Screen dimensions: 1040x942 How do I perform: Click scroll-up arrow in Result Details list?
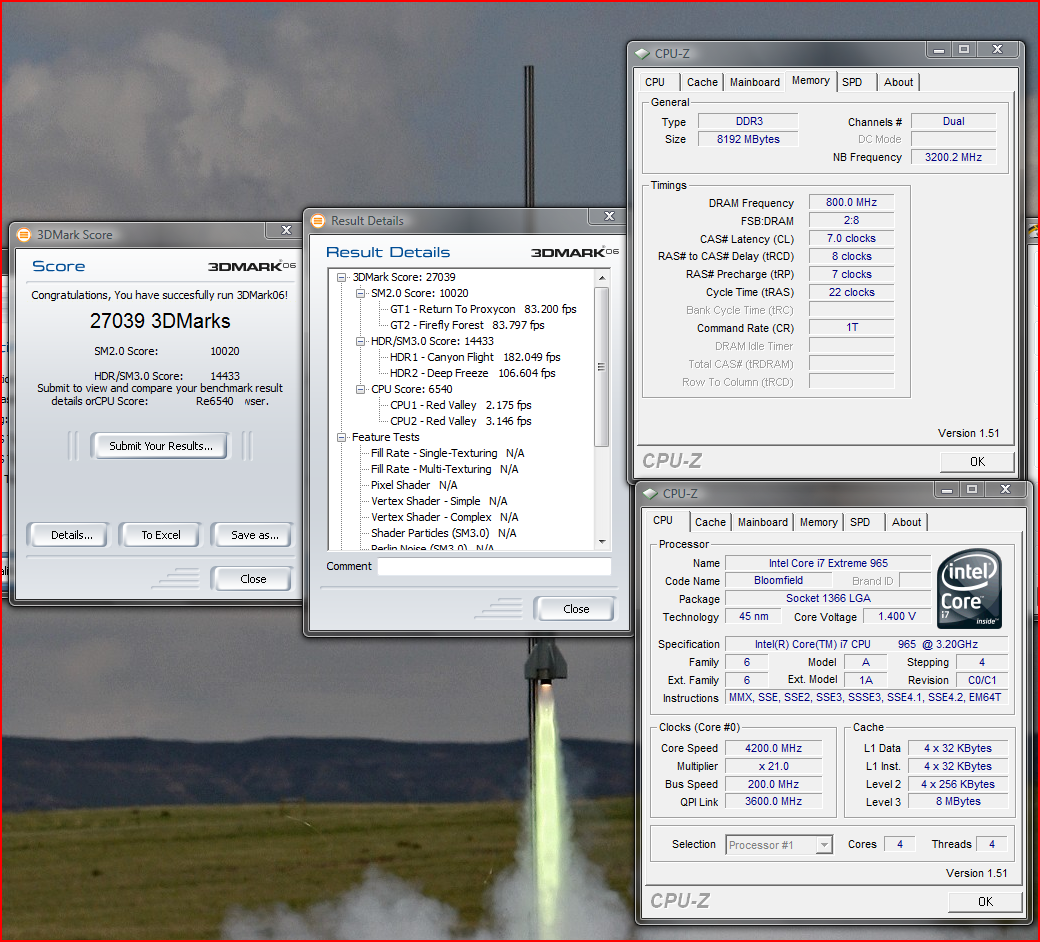click(602, 278)
